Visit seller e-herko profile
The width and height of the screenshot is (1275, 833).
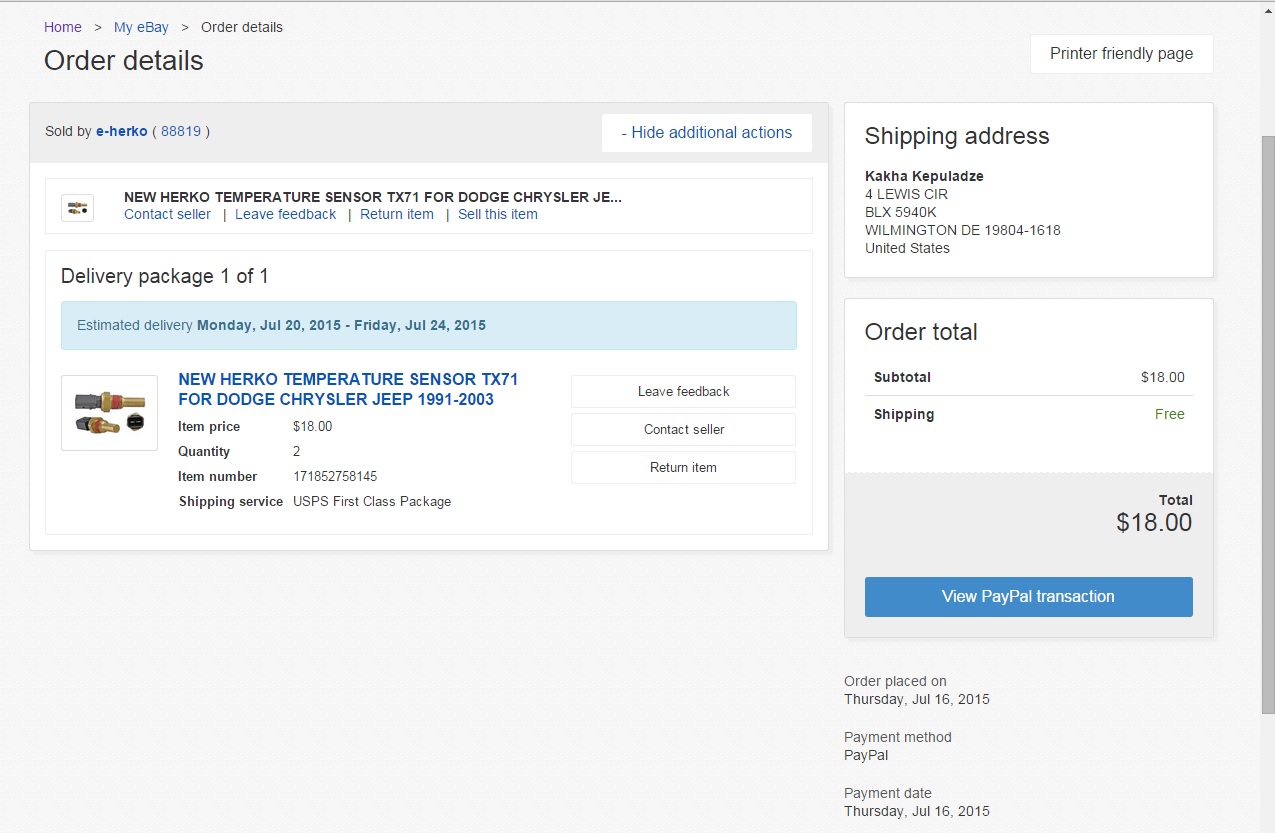(122, 131)
